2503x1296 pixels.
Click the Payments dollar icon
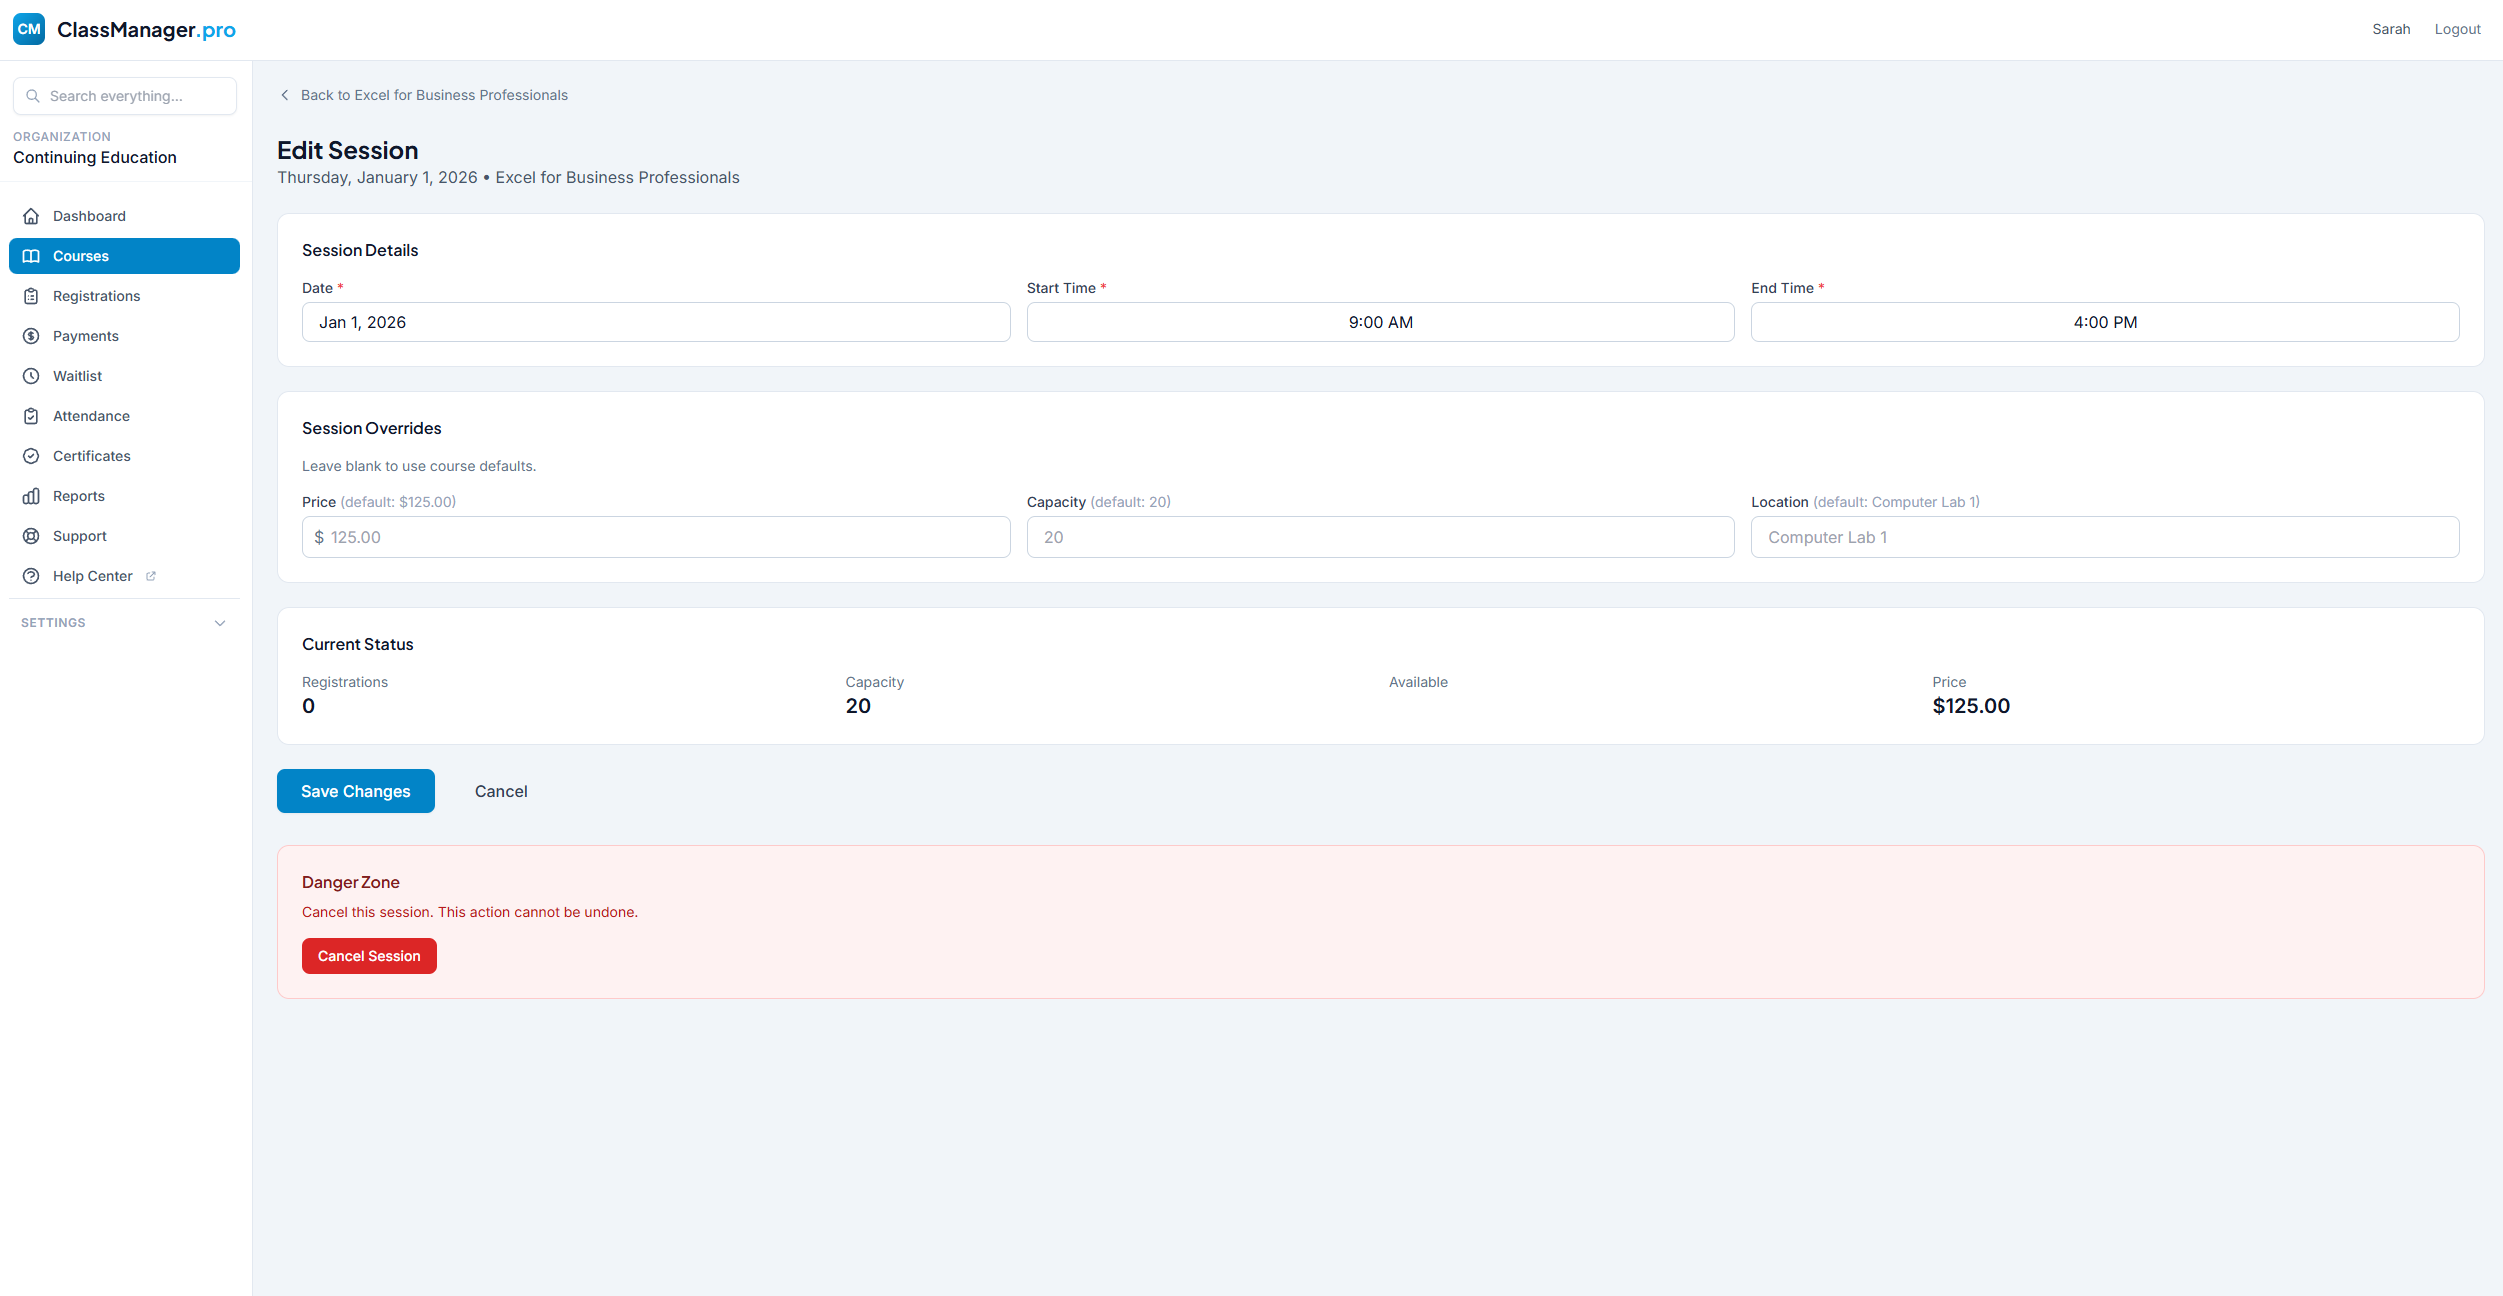click(31, 335)
